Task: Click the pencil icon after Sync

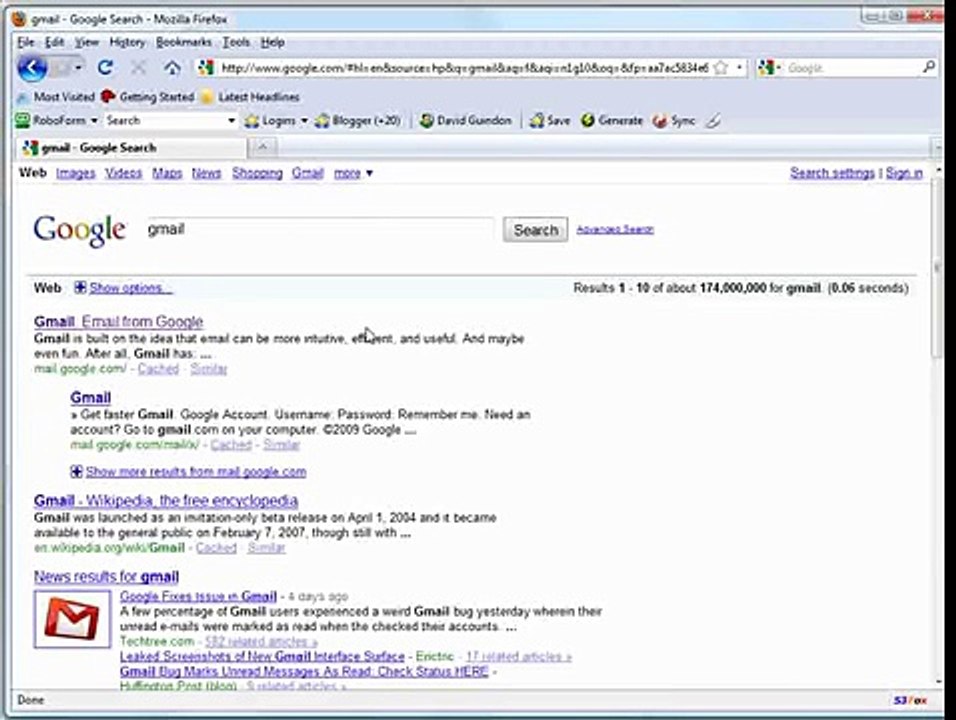Action: coord(713,121)
